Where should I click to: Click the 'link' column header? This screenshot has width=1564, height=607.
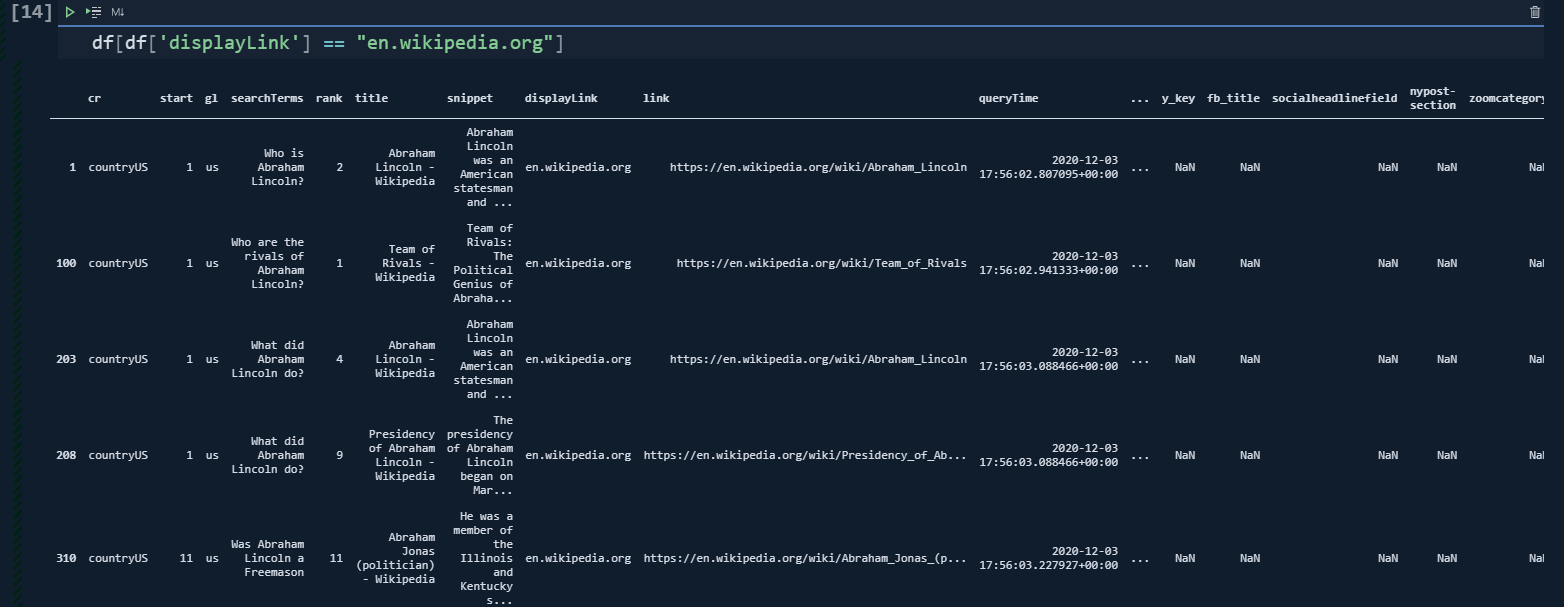[656, 99]
